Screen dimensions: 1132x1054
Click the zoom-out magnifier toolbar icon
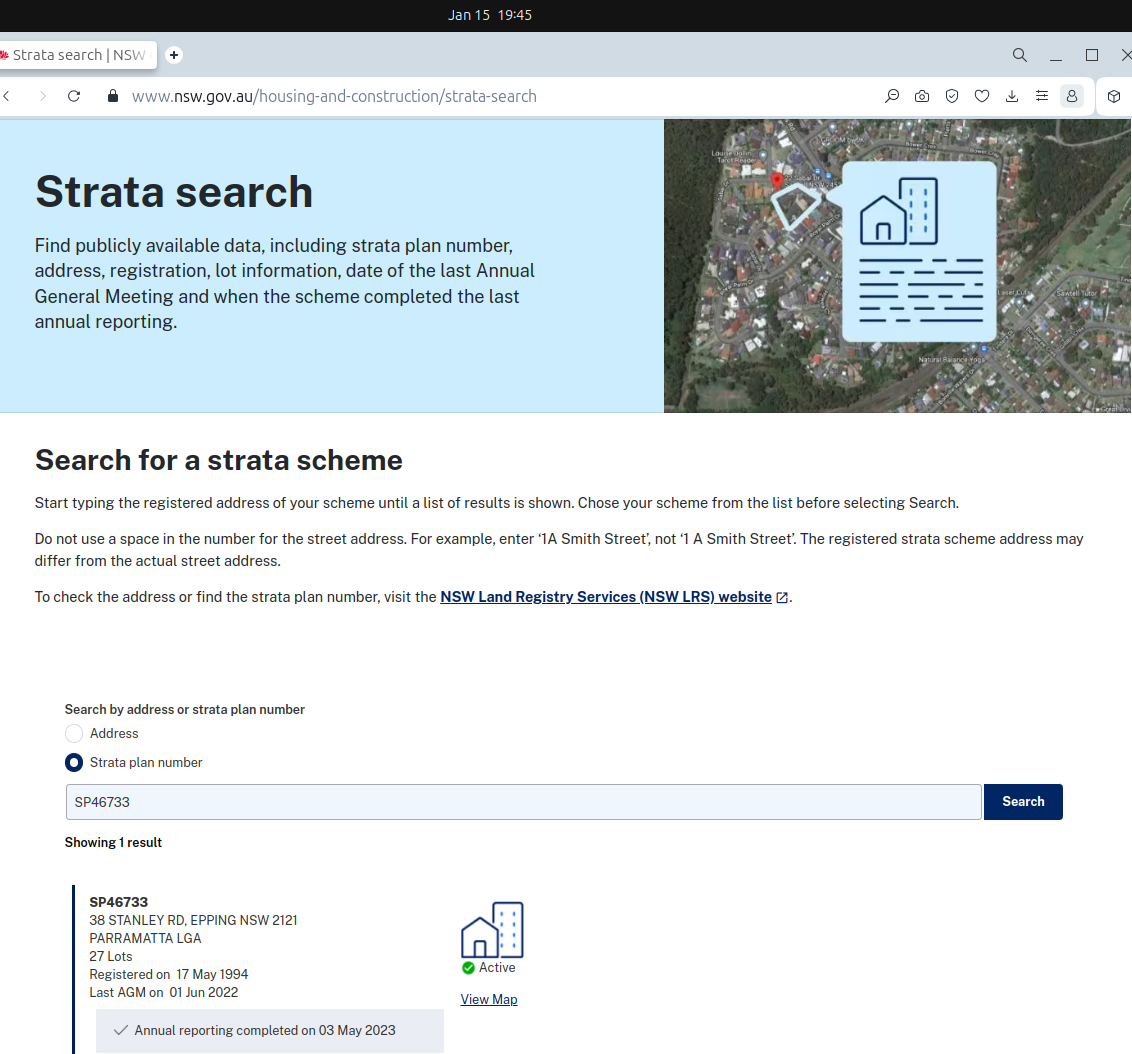(x=892, y=96)
